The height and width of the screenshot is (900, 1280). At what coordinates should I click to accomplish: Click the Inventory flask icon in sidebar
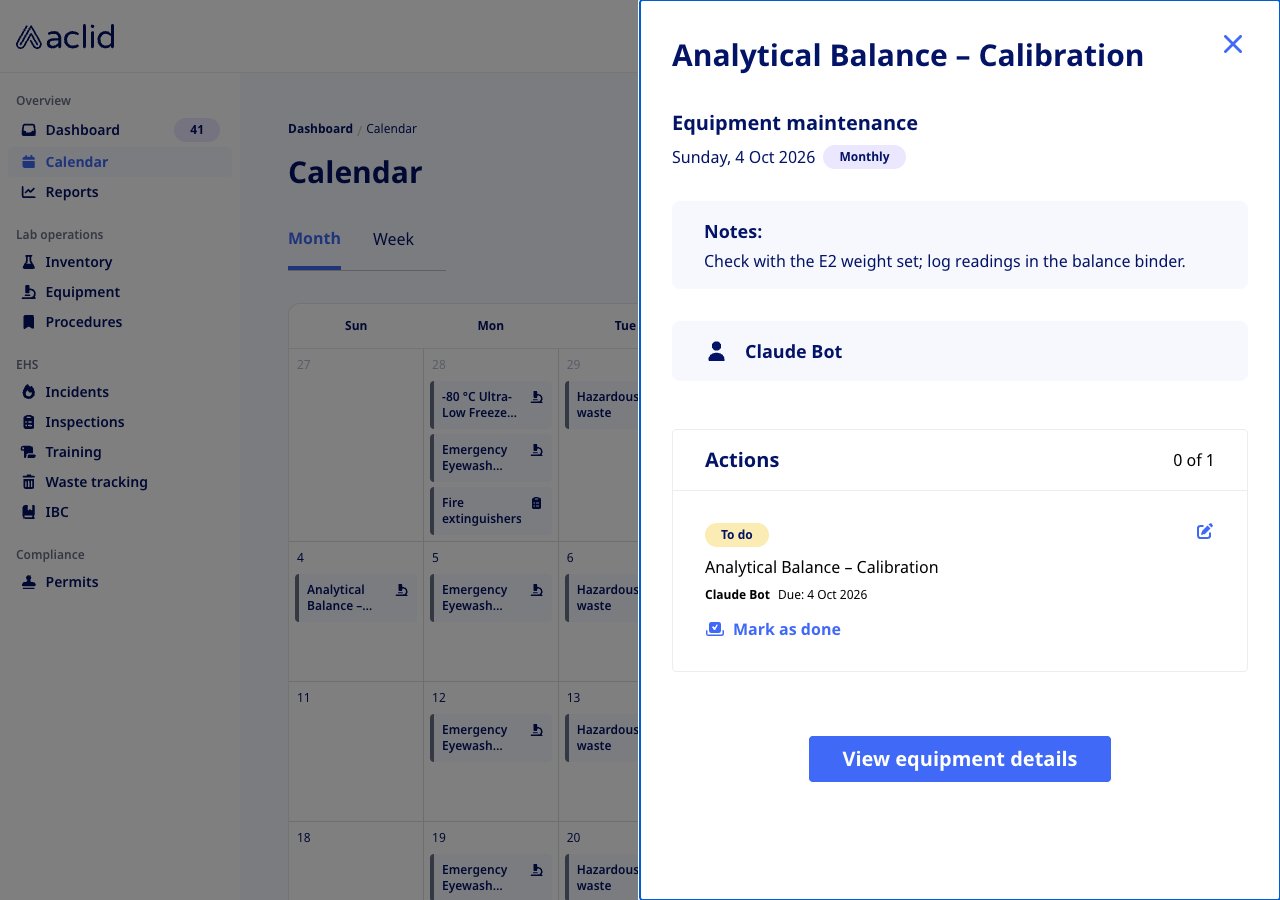pos(29,262)
